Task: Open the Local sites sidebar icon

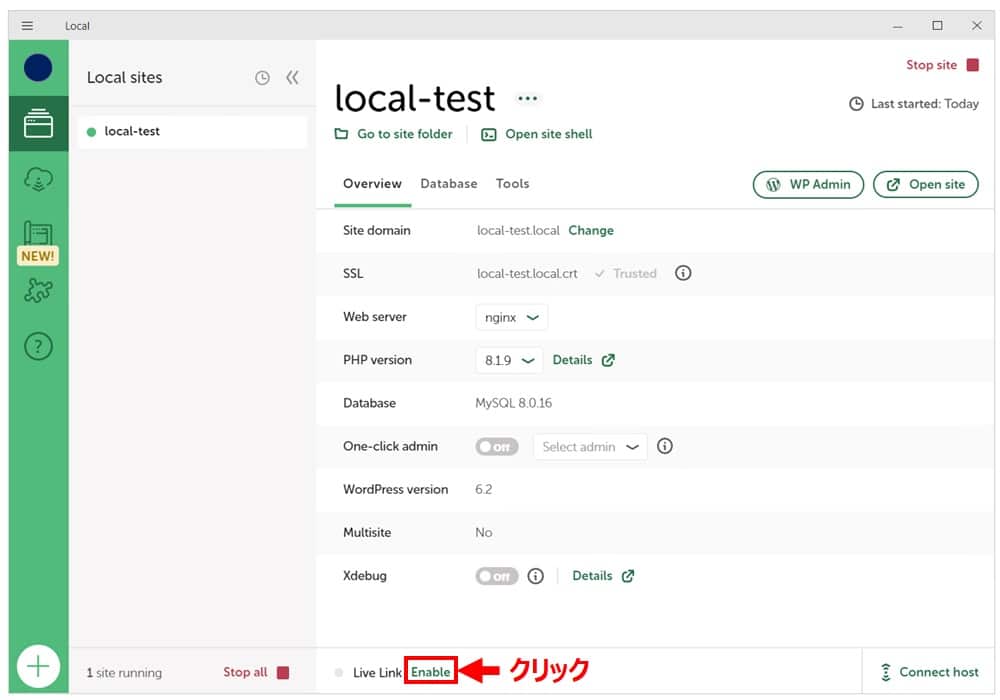Action: (38, 124)
